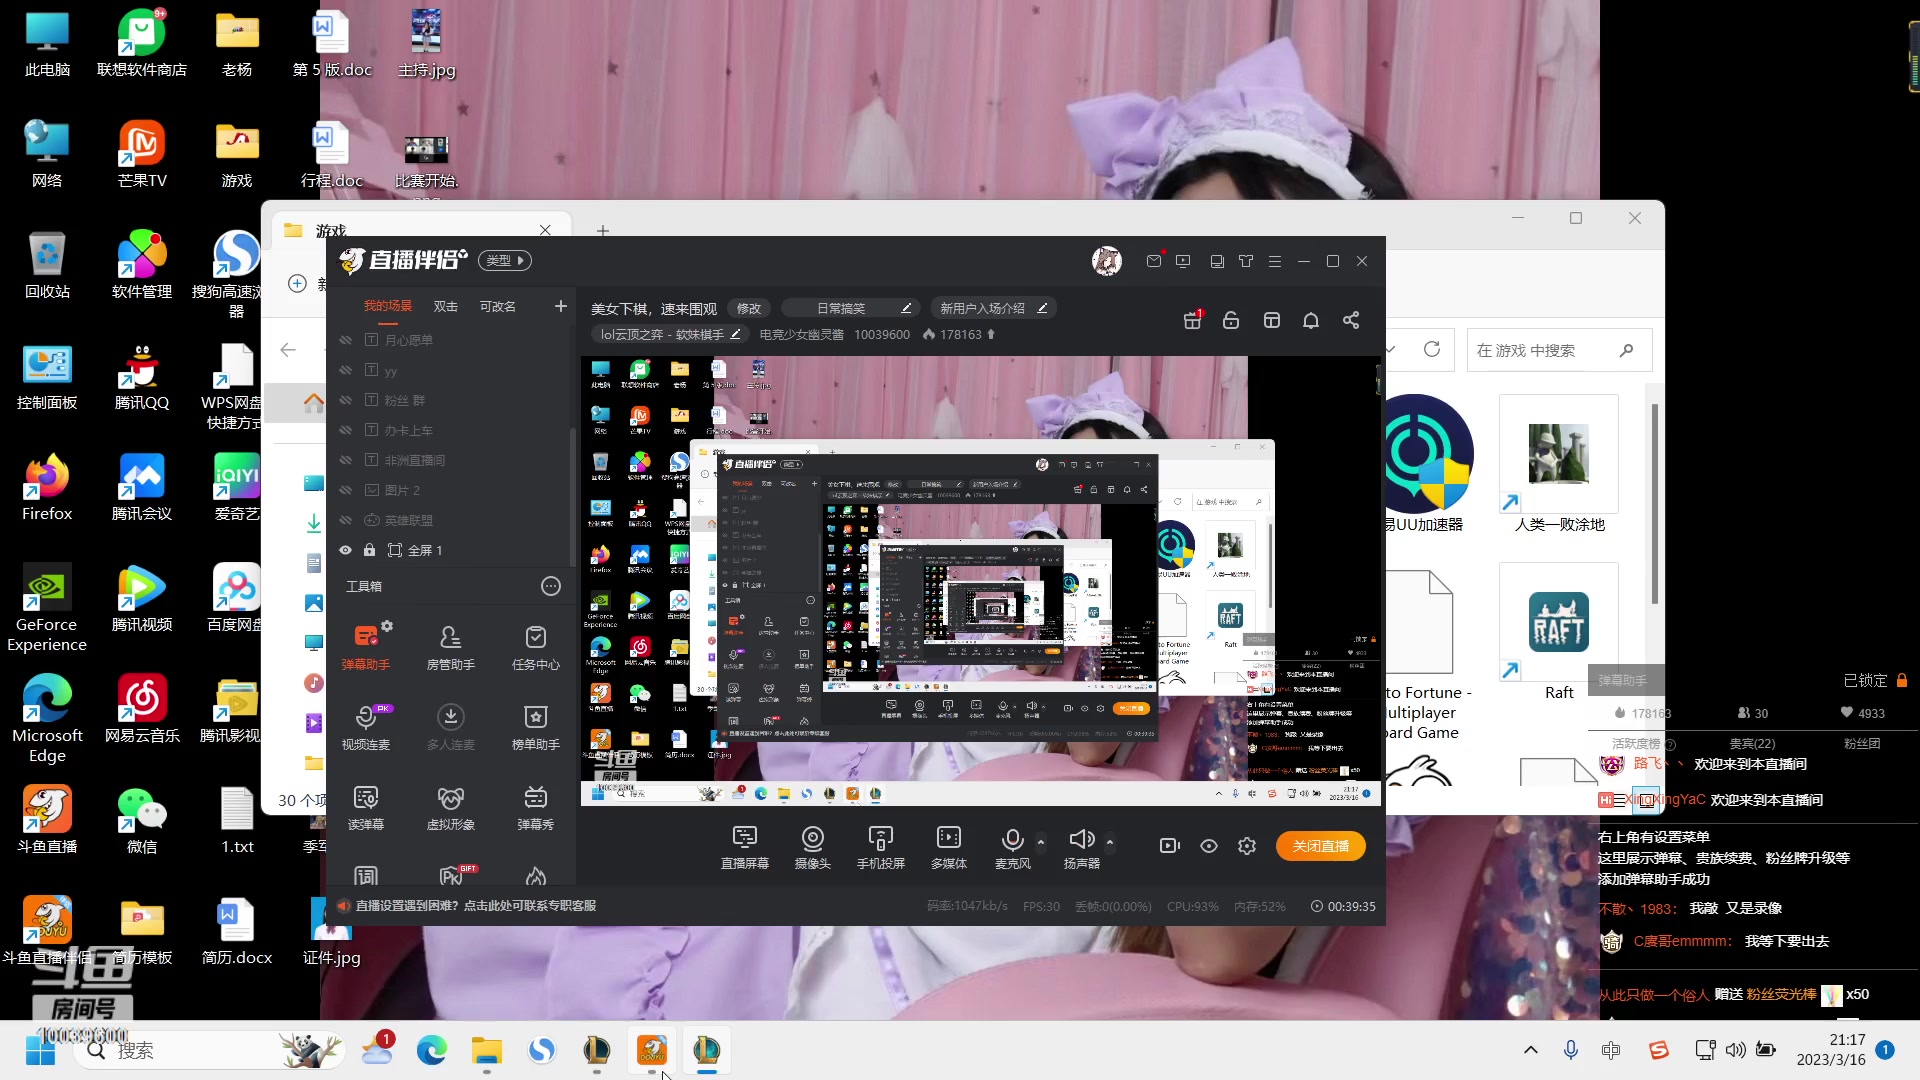This screenshot has width=1920, height=1080.
Task: Toggle lock on 全屏 1 source
Action: [369, 550]
